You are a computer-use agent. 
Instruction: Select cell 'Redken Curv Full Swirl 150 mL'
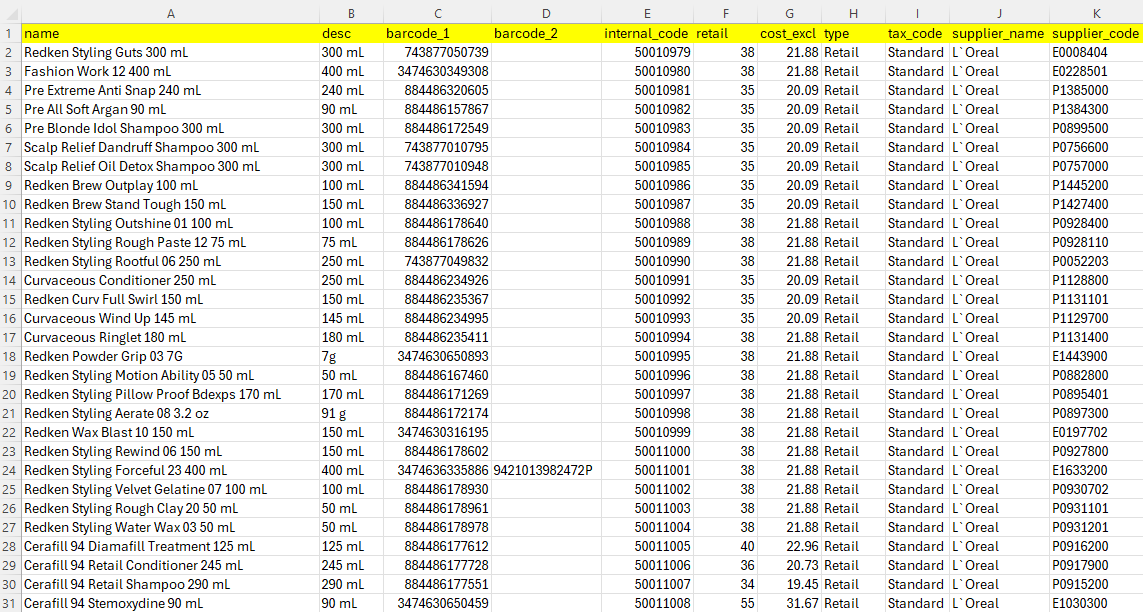171,299
